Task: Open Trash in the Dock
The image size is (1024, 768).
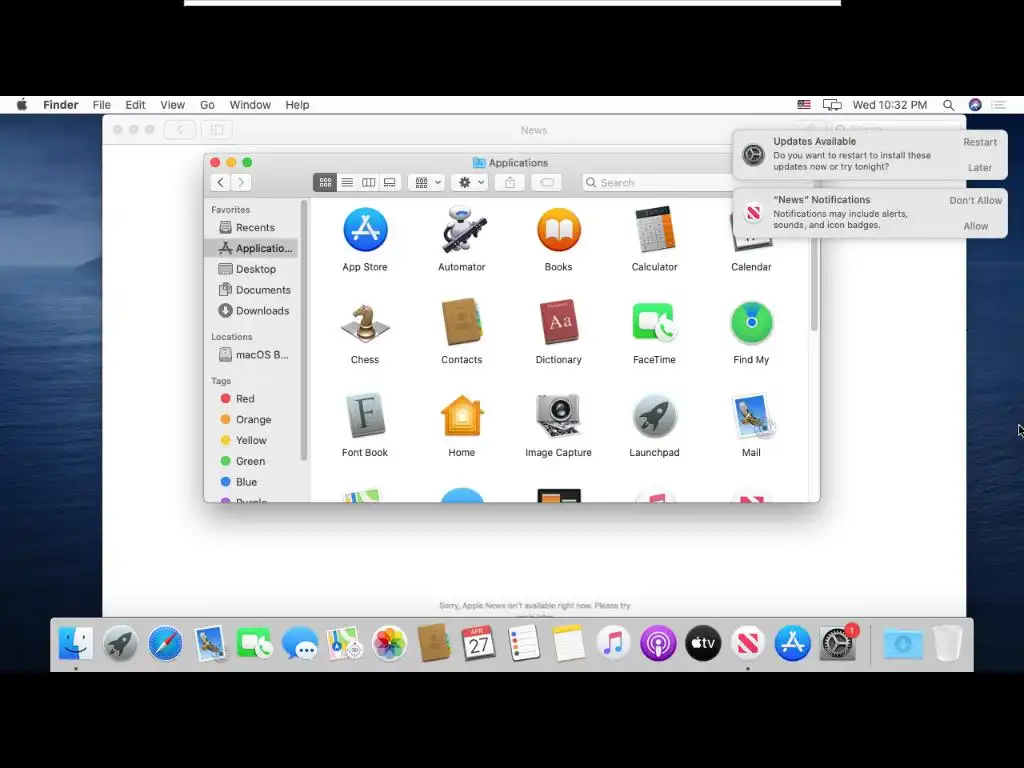Action: coord(948,643)
